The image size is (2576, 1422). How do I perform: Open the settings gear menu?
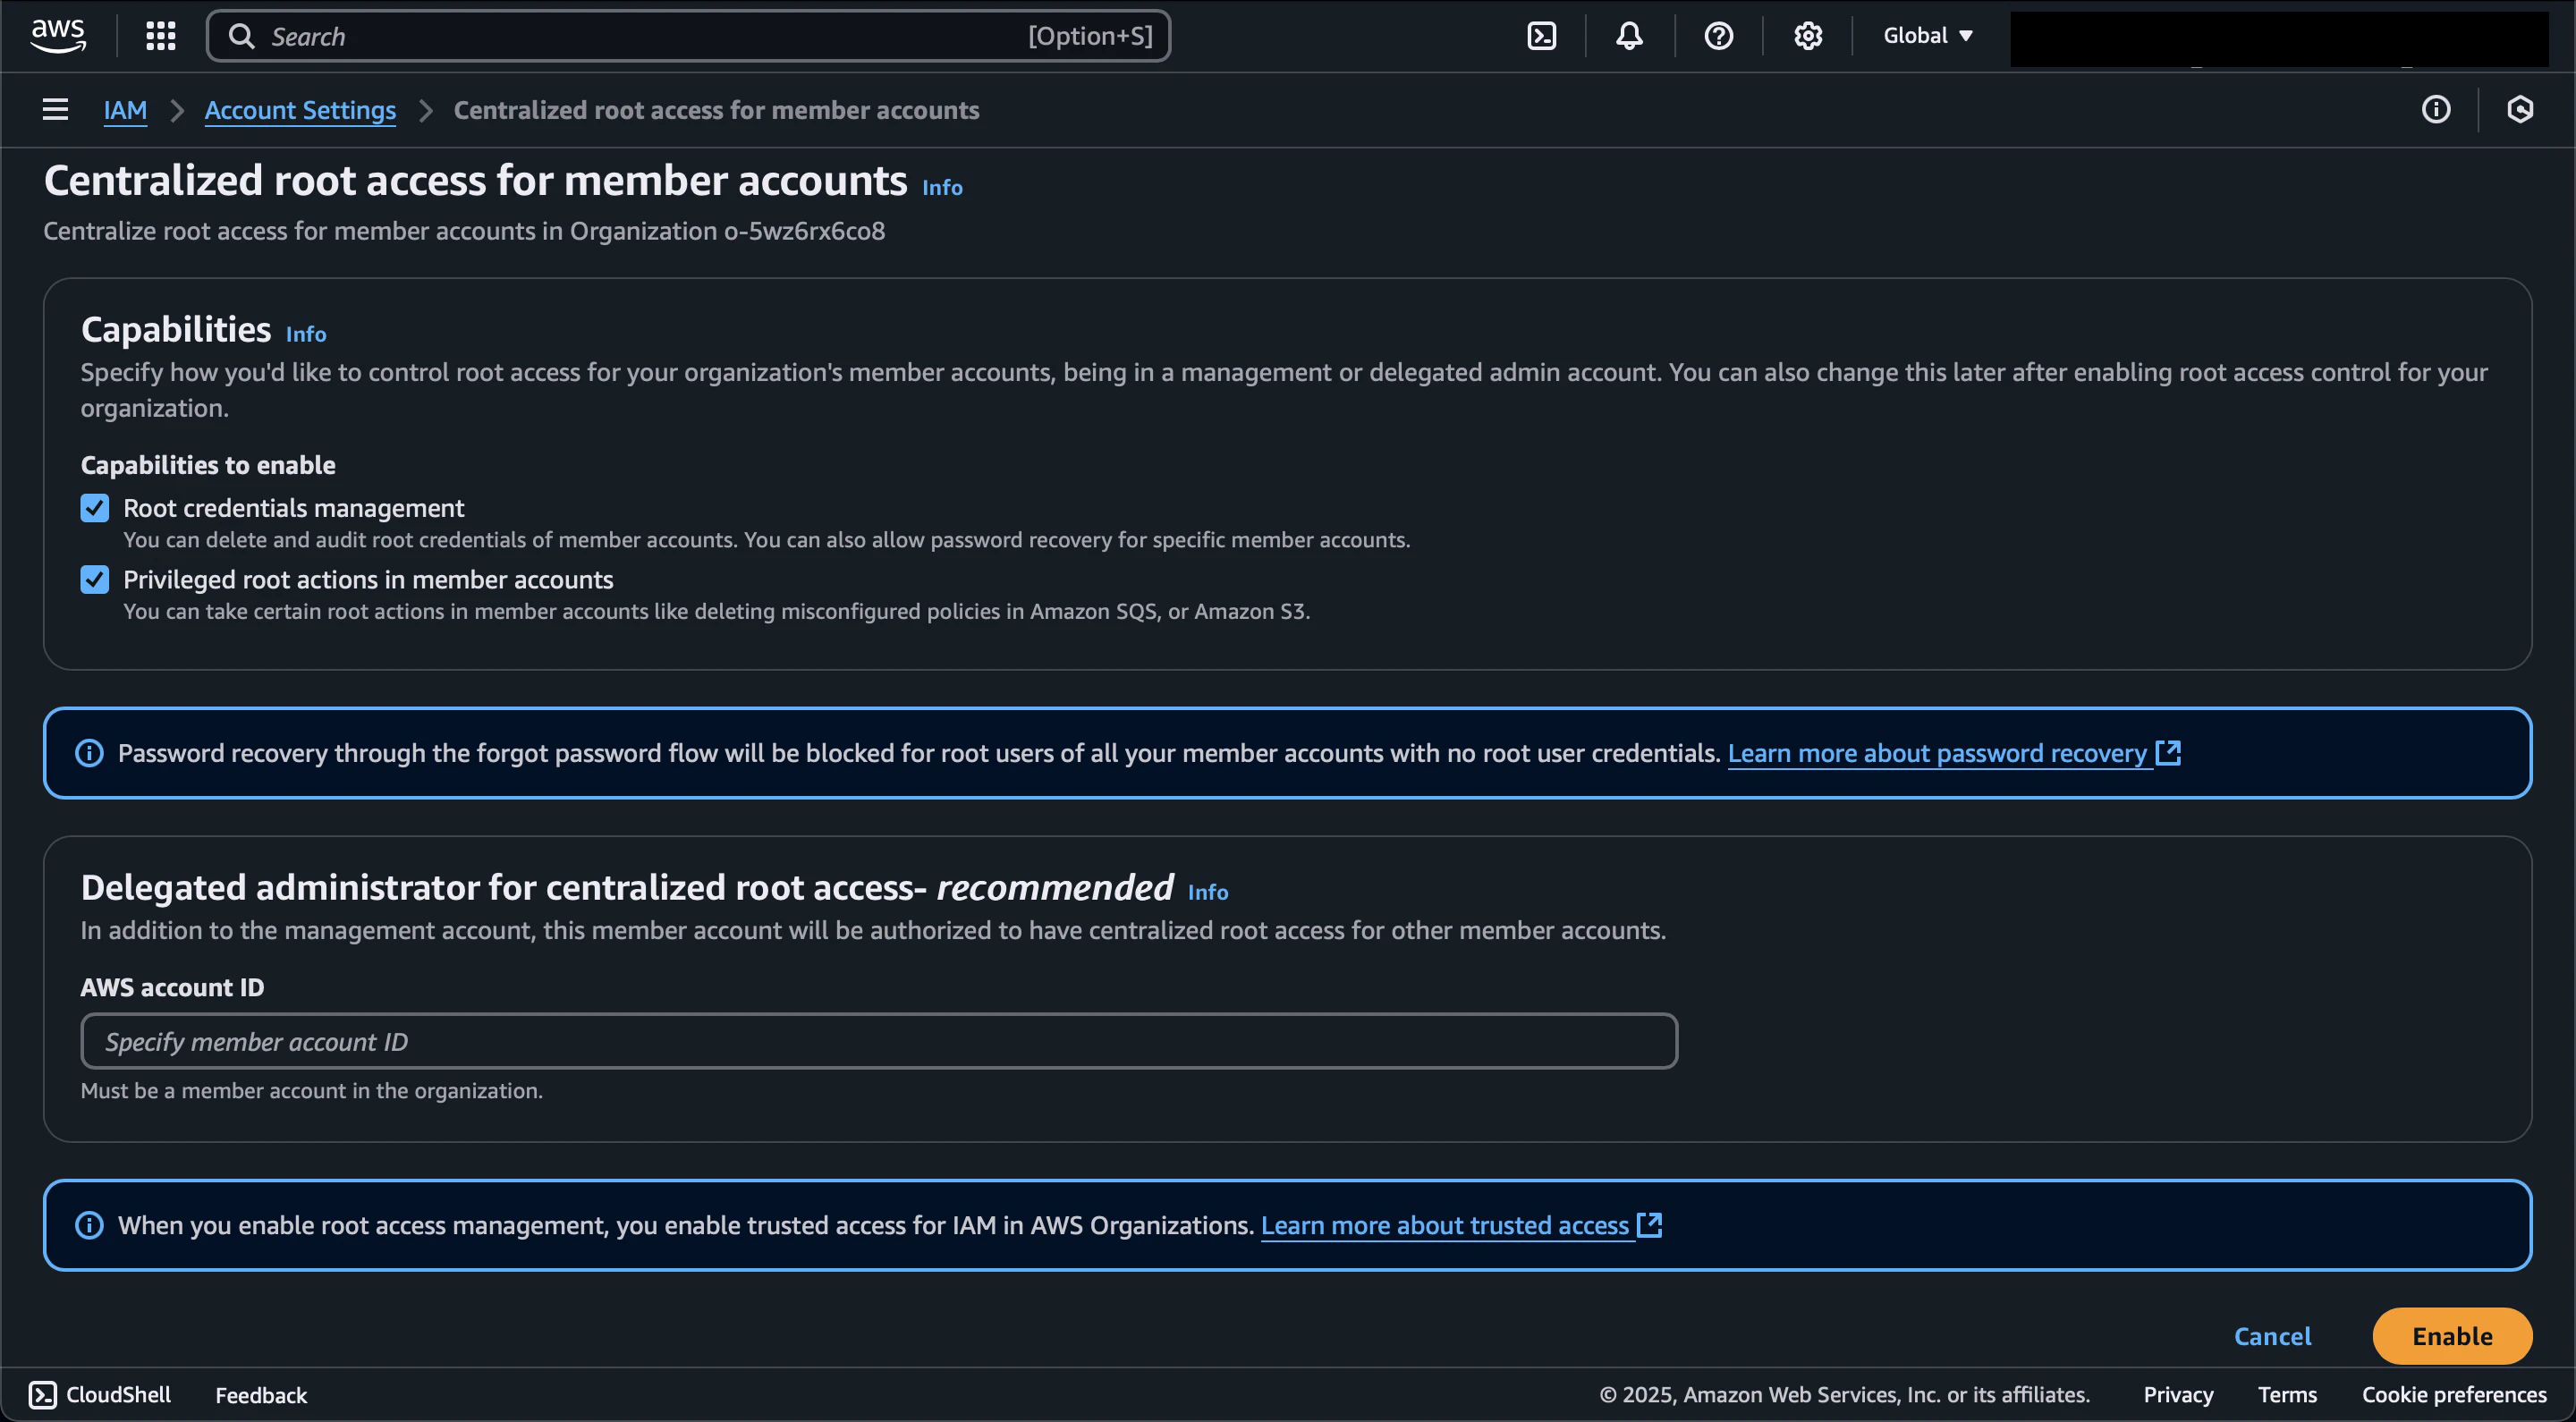1807,36
